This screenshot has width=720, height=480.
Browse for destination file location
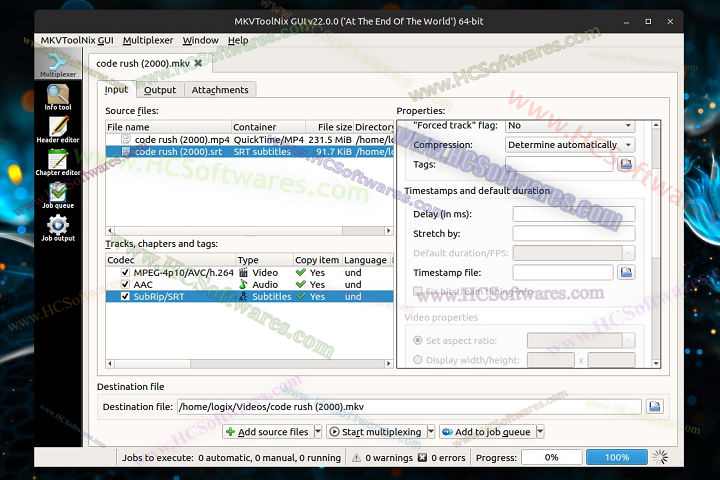coord(654,407)
